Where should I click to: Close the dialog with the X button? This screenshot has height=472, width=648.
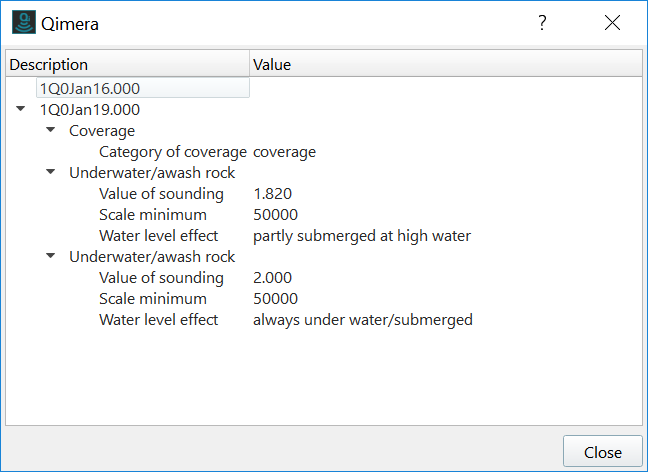612,23
